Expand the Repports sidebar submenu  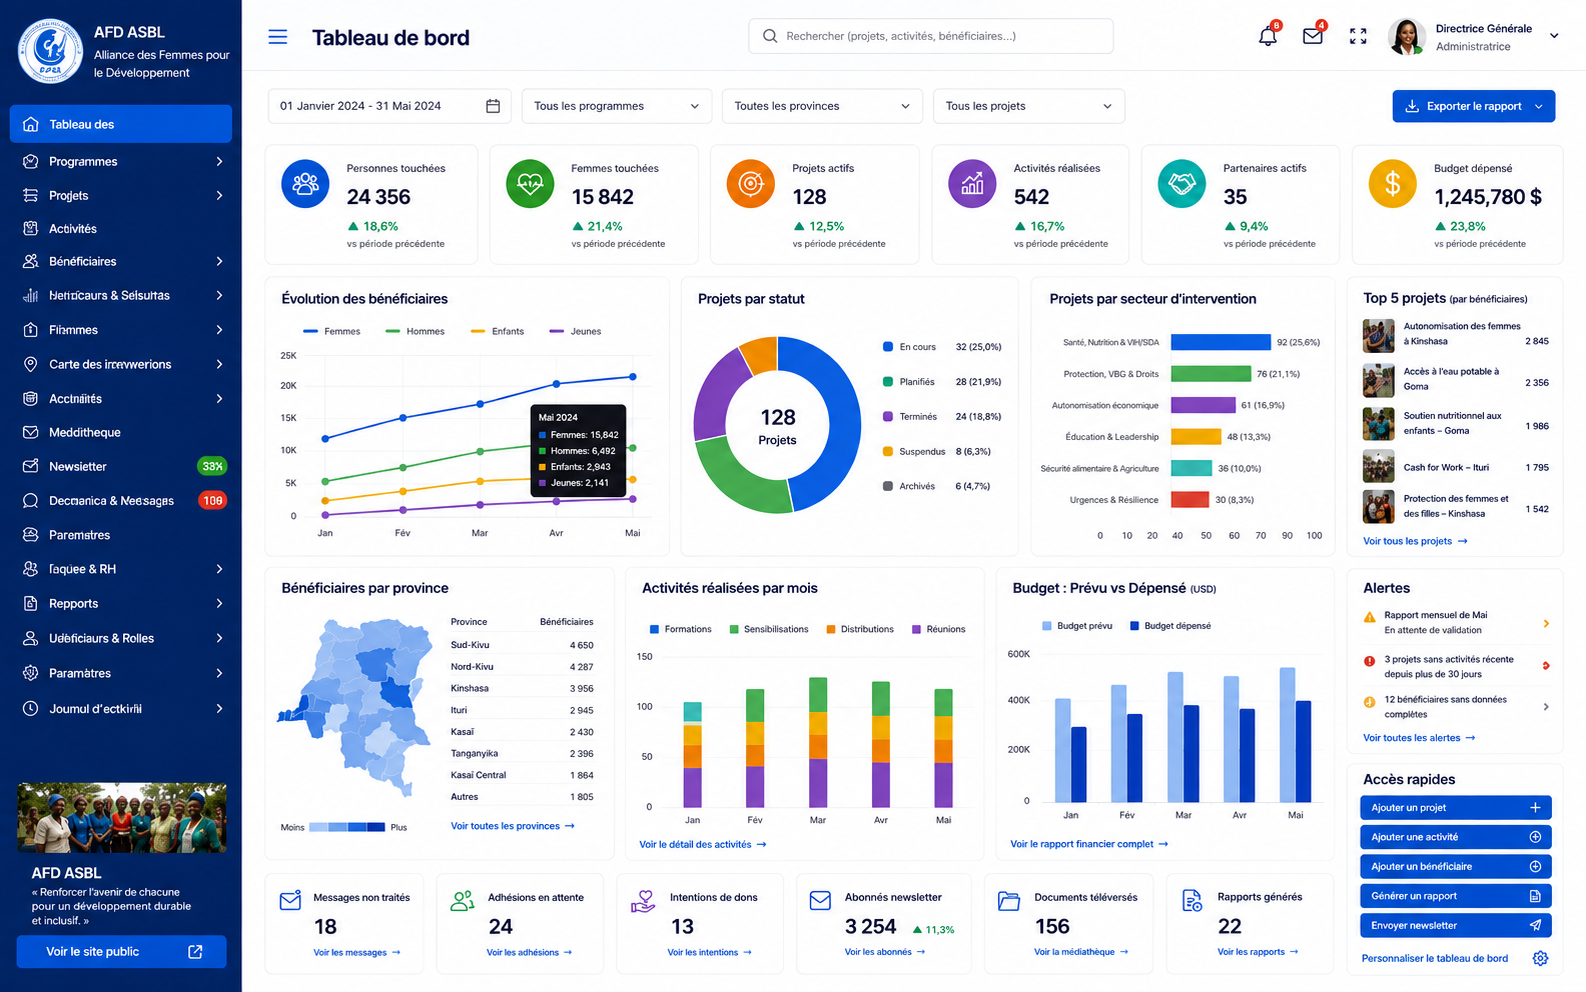point(219,603)
